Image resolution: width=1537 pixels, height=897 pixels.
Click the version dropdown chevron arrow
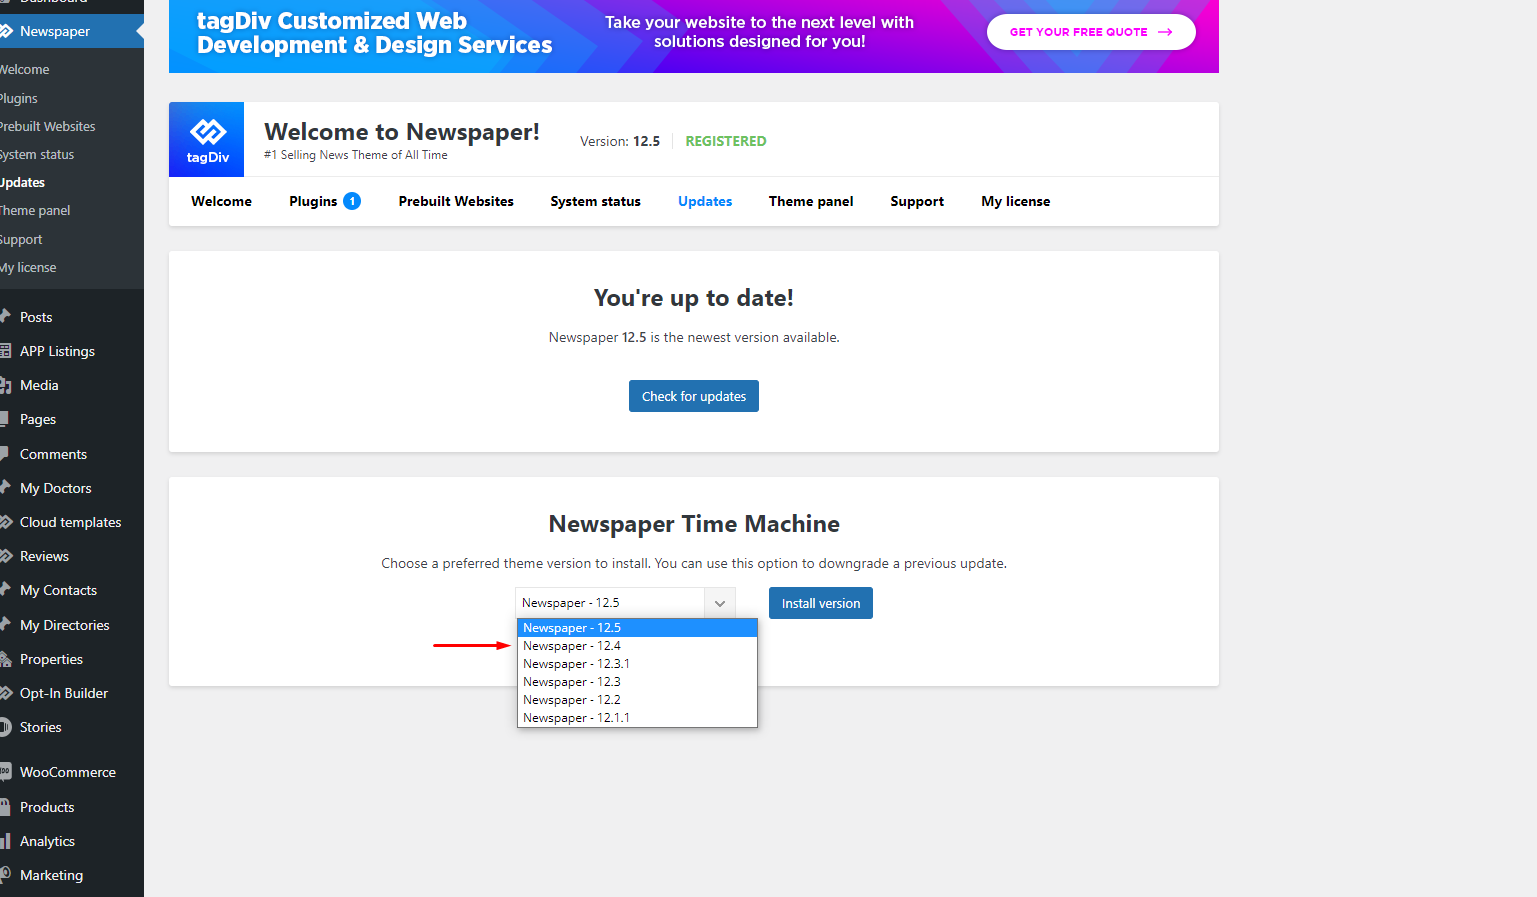(x=720, y=603)
